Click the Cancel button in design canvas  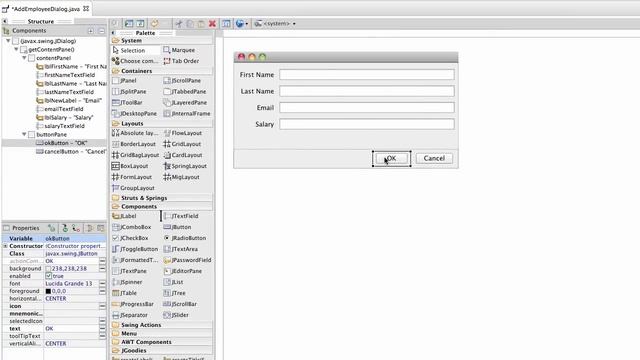point(434,158)
